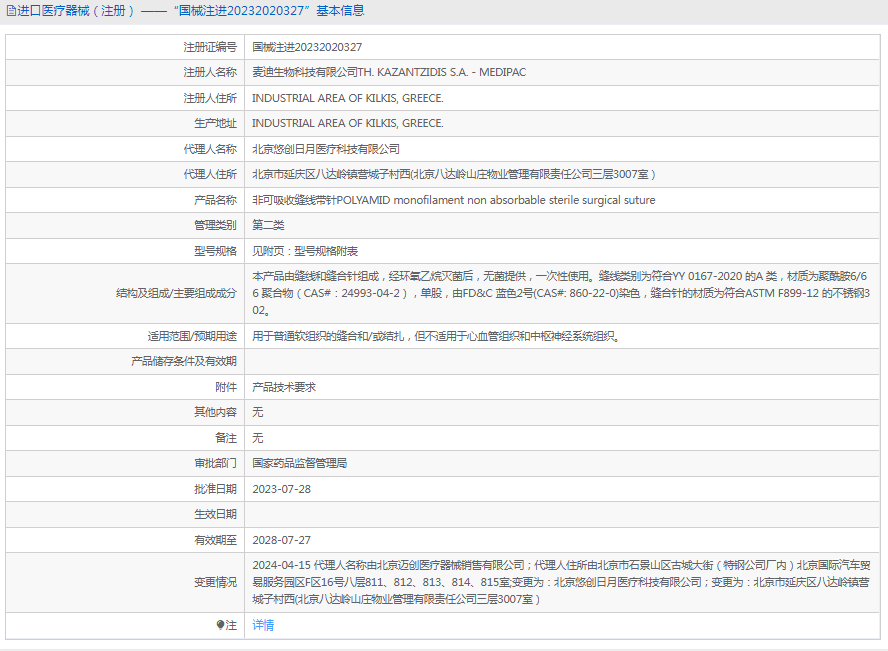This screenshot has width=888, height=651.
Task: Click the 详情 link in the 注 row
Action: 263,625
